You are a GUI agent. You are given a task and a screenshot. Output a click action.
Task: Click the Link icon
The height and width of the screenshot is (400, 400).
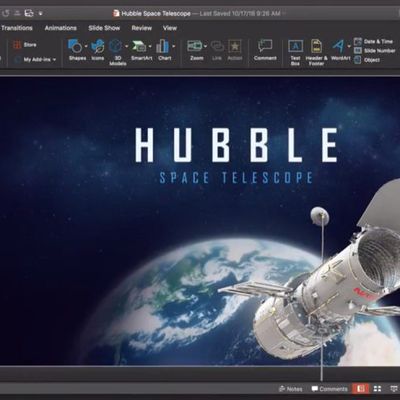(217, 46)
